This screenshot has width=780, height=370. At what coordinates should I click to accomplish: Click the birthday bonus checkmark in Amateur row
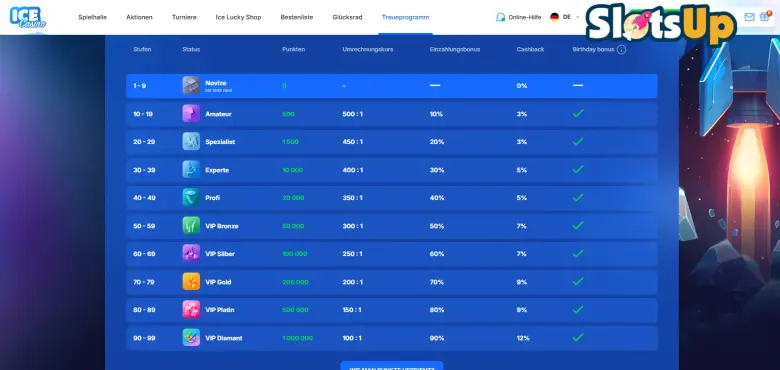pyautogui.click(x=578, y=113)
